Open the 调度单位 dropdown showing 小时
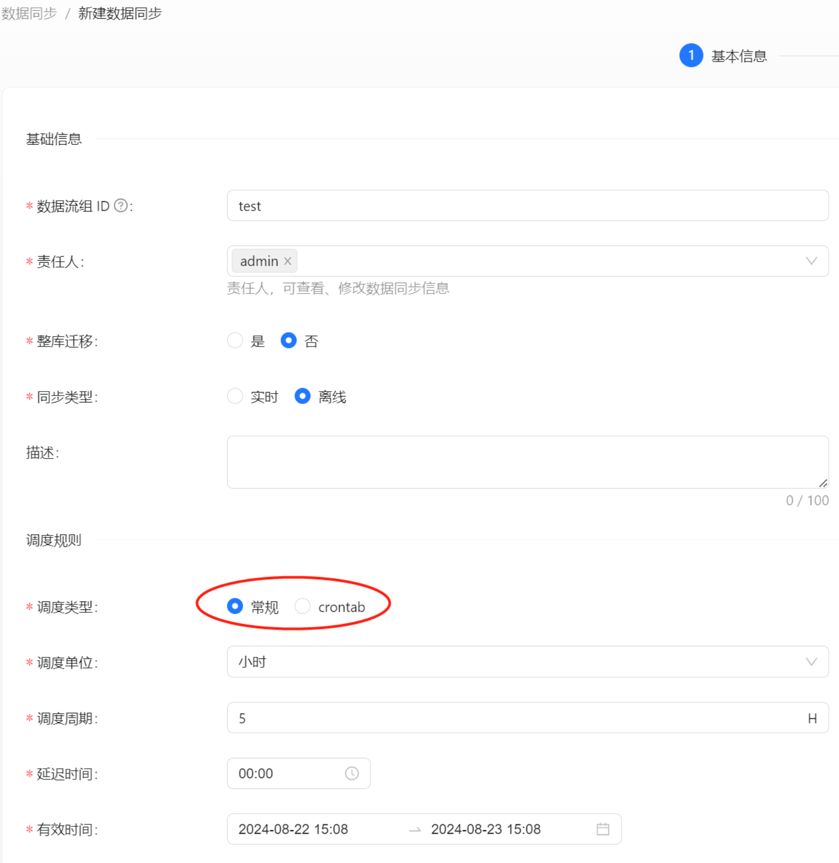This screenshot has width=839, height=863. tap(527, 662)
